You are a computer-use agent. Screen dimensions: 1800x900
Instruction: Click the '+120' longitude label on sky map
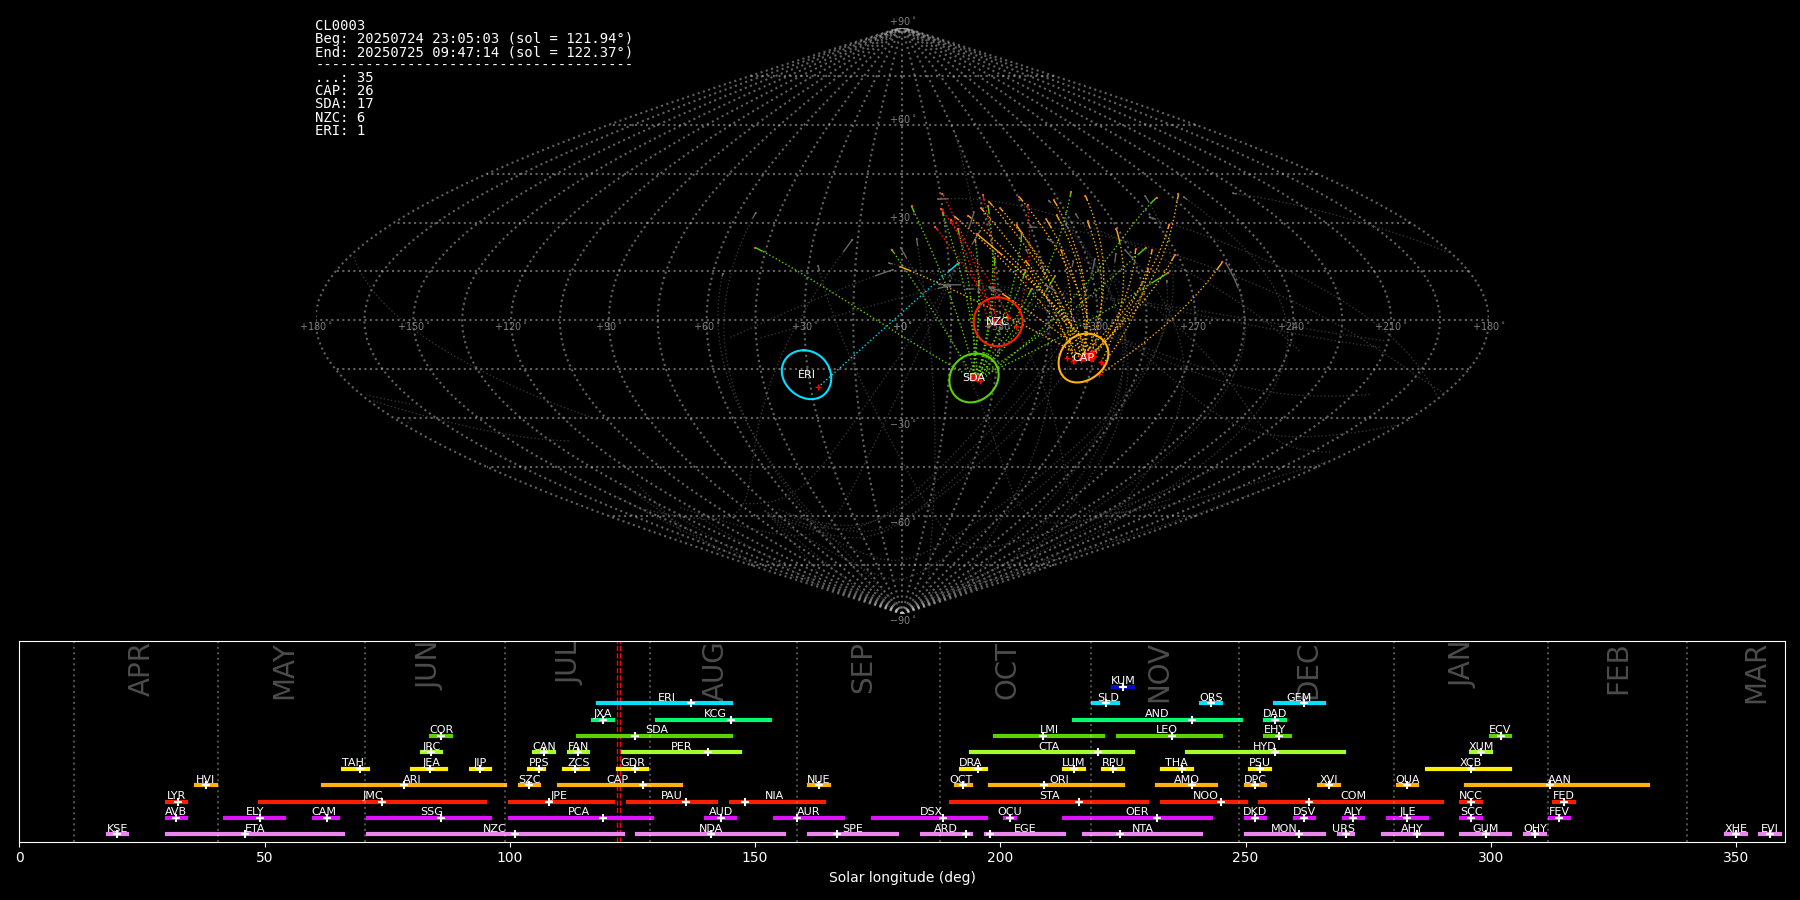point(508,326)
